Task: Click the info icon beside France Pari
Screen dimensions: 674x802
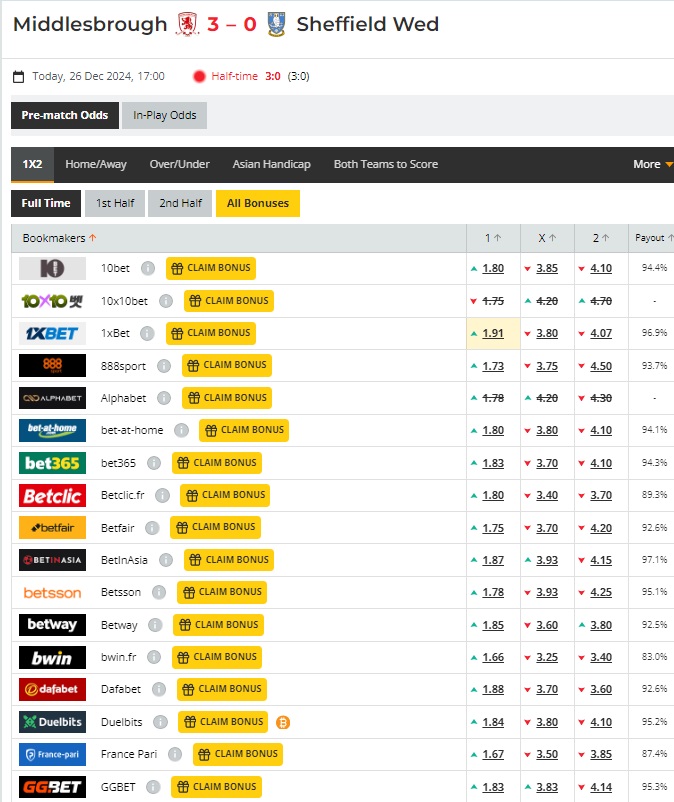Action: (x=176, y=754)
